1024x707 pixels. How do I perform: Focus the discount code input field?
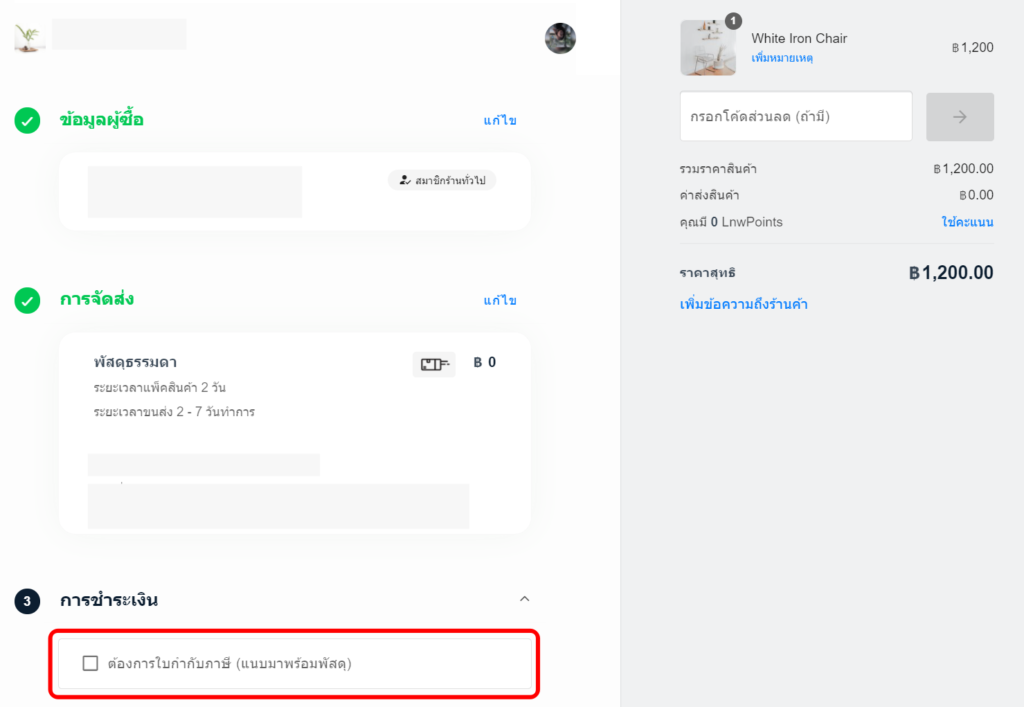point(795,117)
